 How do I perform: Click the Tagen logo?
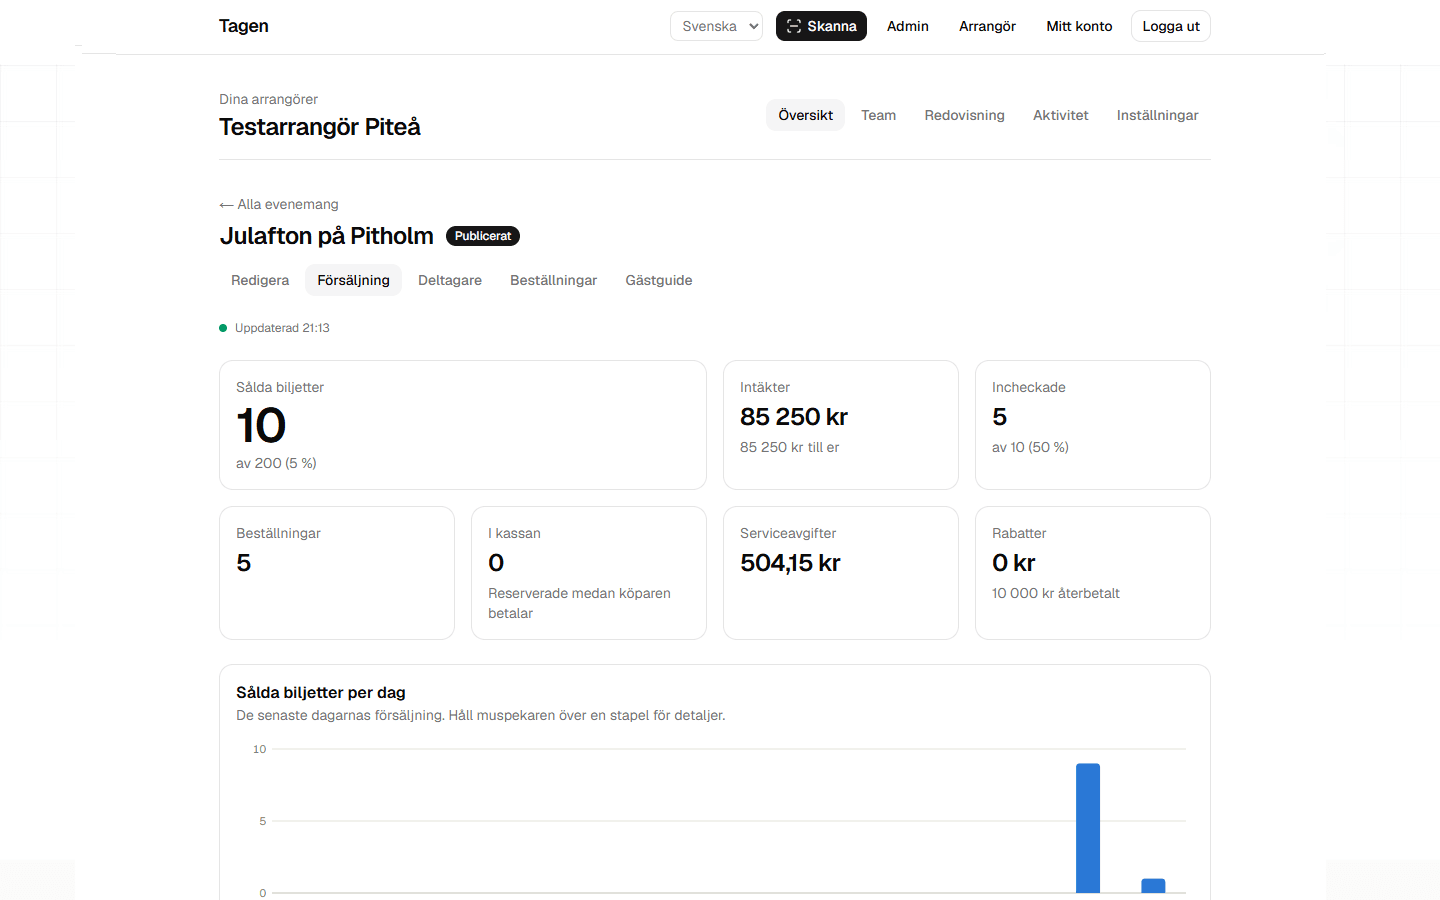[243, 26]
